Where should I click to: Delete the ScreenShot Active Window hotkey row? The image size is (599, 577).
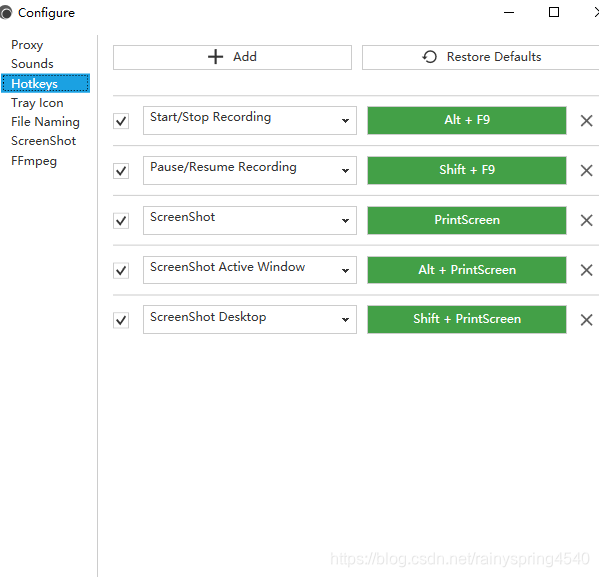coord(586,270)
